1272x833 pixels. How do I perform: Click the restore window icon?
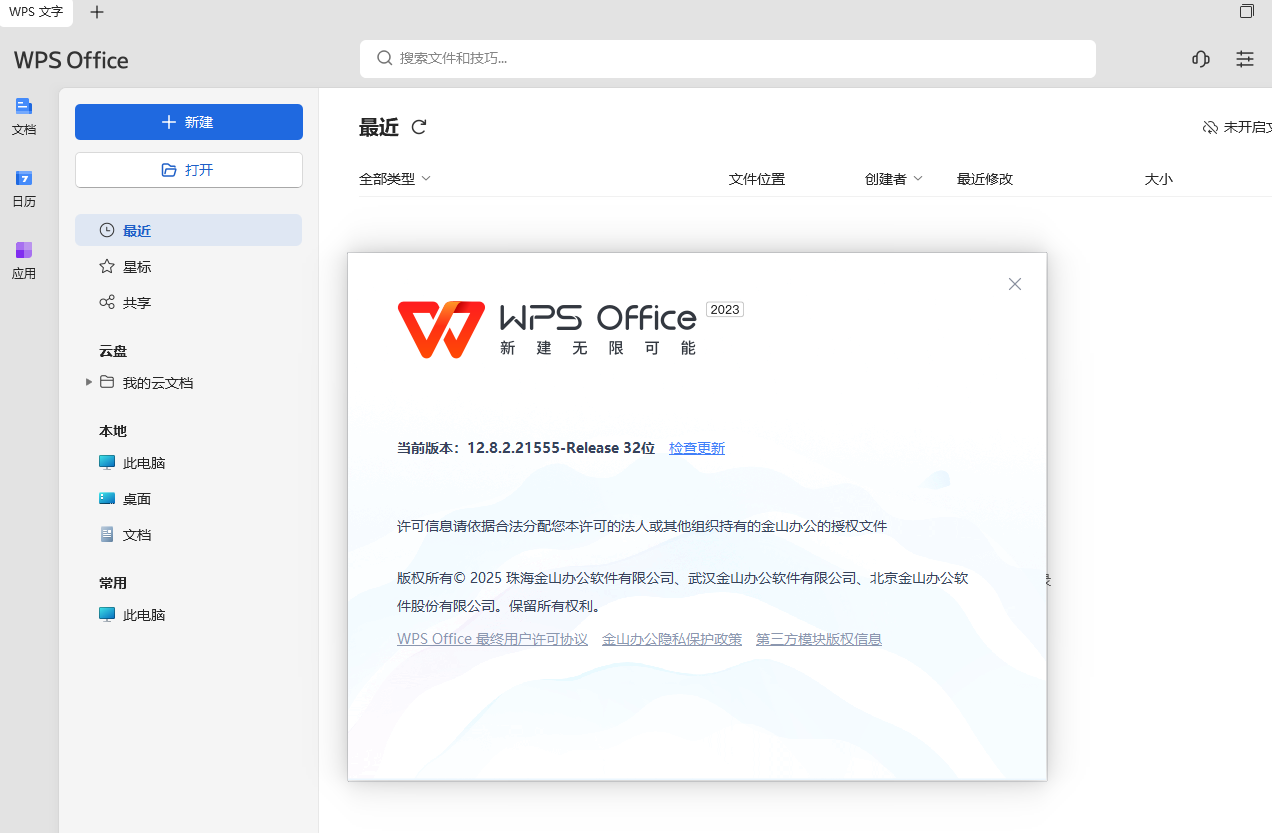pyautogui.click(x=1247, y=11)
